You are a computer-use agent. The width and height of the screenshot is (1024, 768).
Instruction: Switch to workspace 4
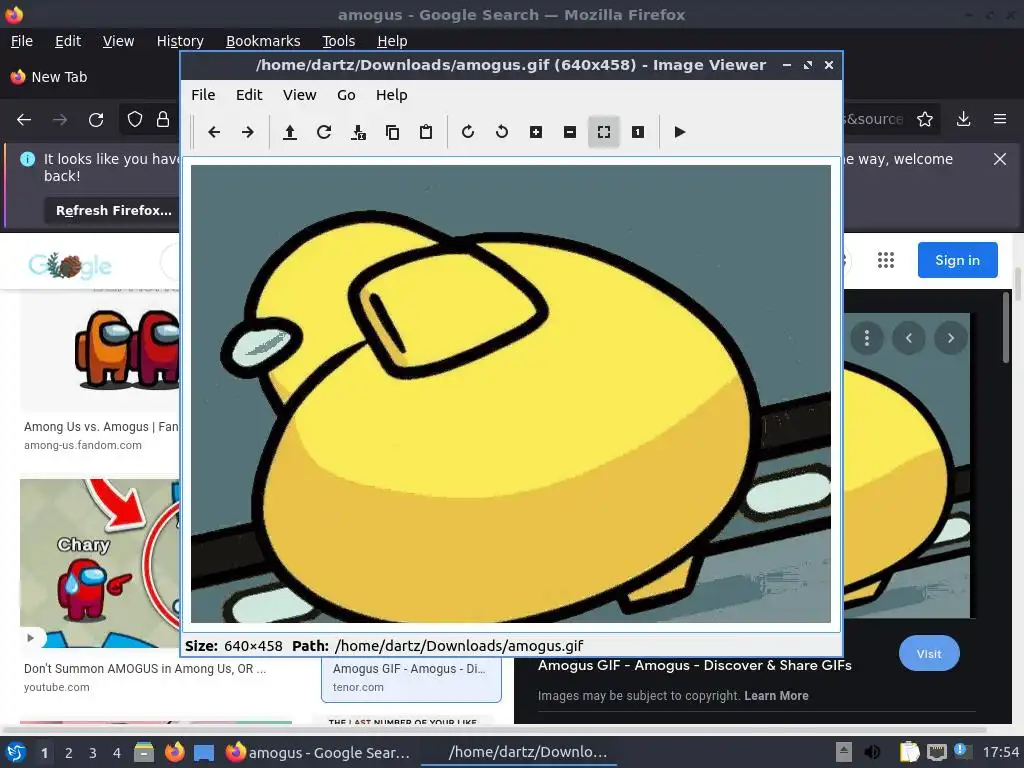(117, 753)
